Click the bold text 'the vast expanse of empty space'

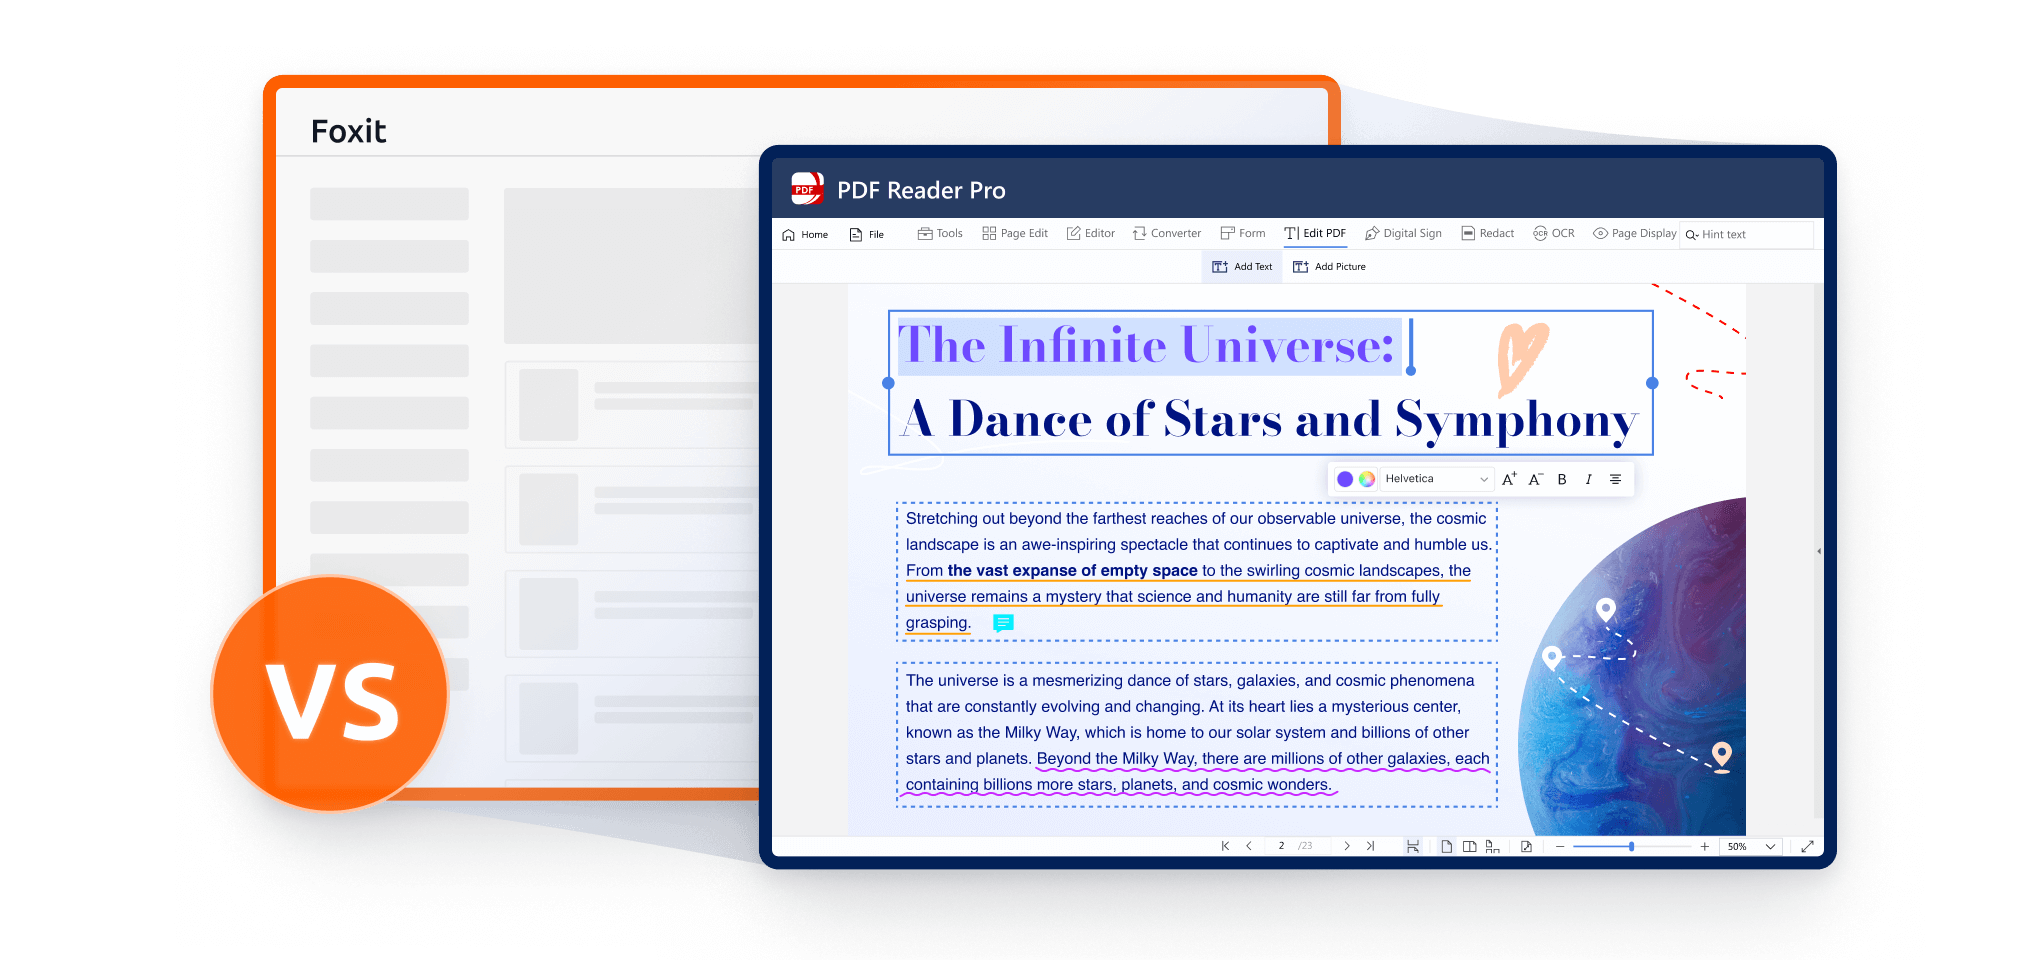coord(1072,570)
